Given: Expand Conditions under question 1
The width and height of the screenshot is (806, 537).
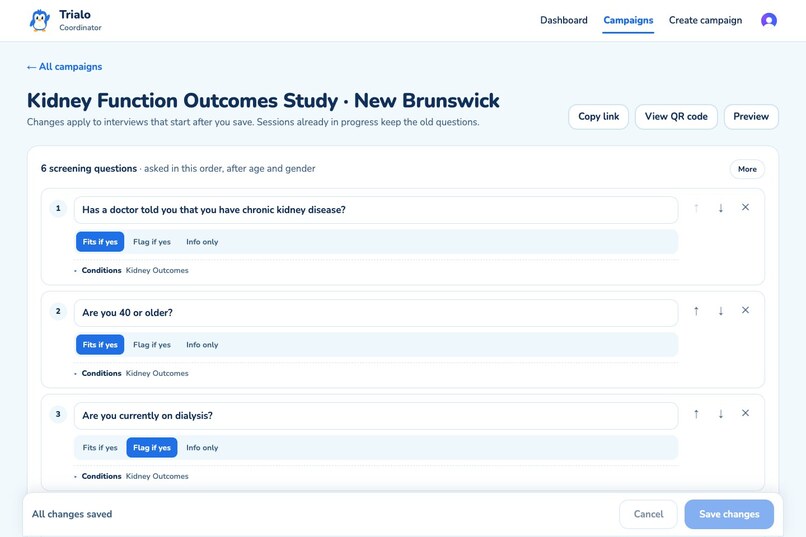Looking at the screenshot, I should 131,270.
